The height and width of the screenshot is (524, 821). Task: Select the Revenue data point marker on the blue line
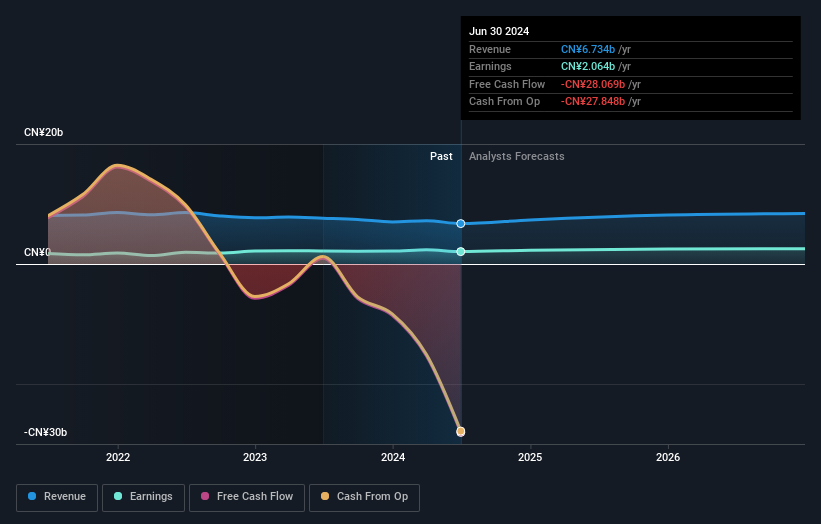click(461, 224)
